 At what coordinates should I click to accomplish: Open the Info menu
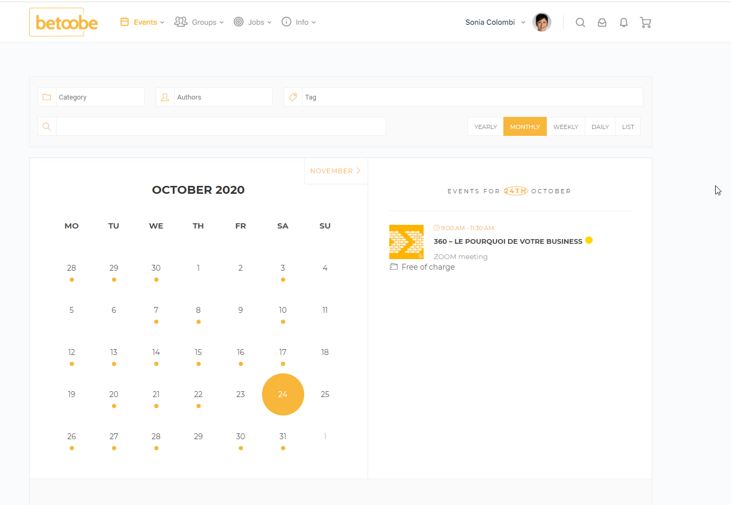298,22
